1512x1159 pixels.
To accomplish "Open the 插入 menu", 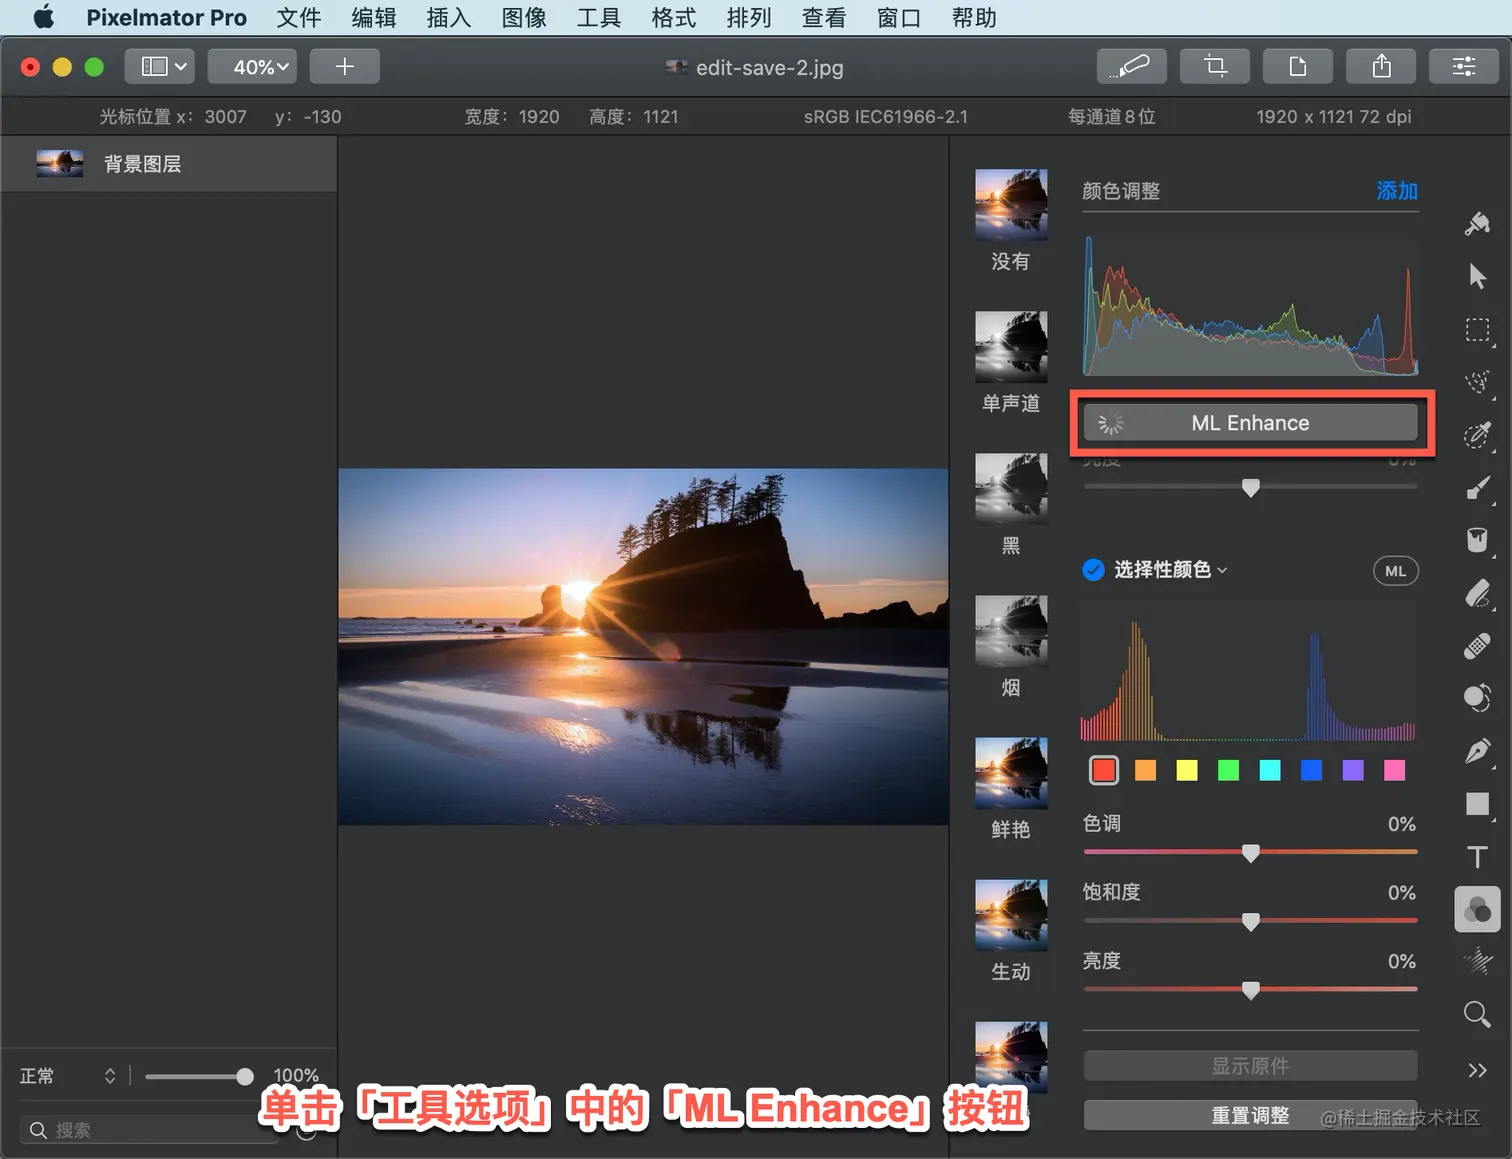I will tap(449, 17).
